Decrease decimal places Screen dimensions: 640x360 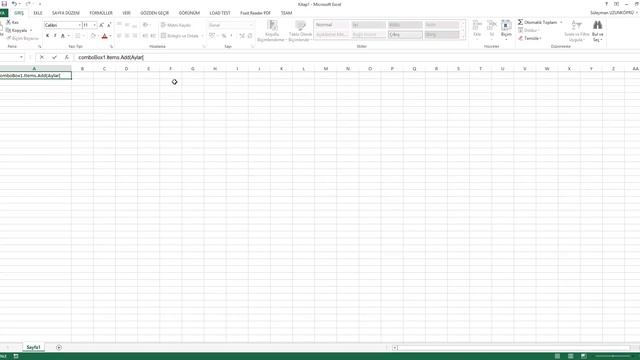(x=250, y=36)
